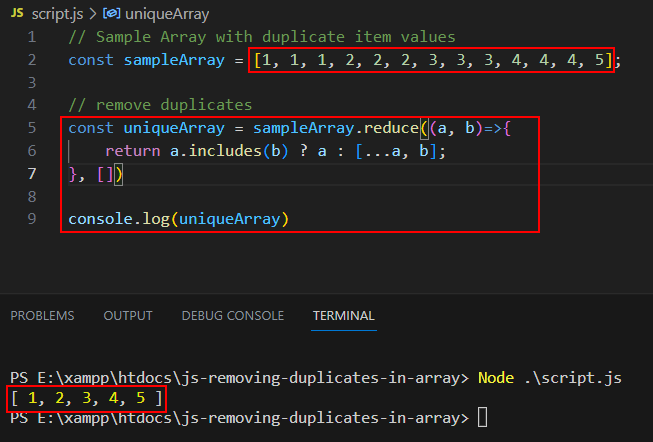Image resolution: width=653 pixels, height=442 pixels.
Task: Switch to the OUTPUT tab
Action: pyautogui.click(x=128, y=316)
